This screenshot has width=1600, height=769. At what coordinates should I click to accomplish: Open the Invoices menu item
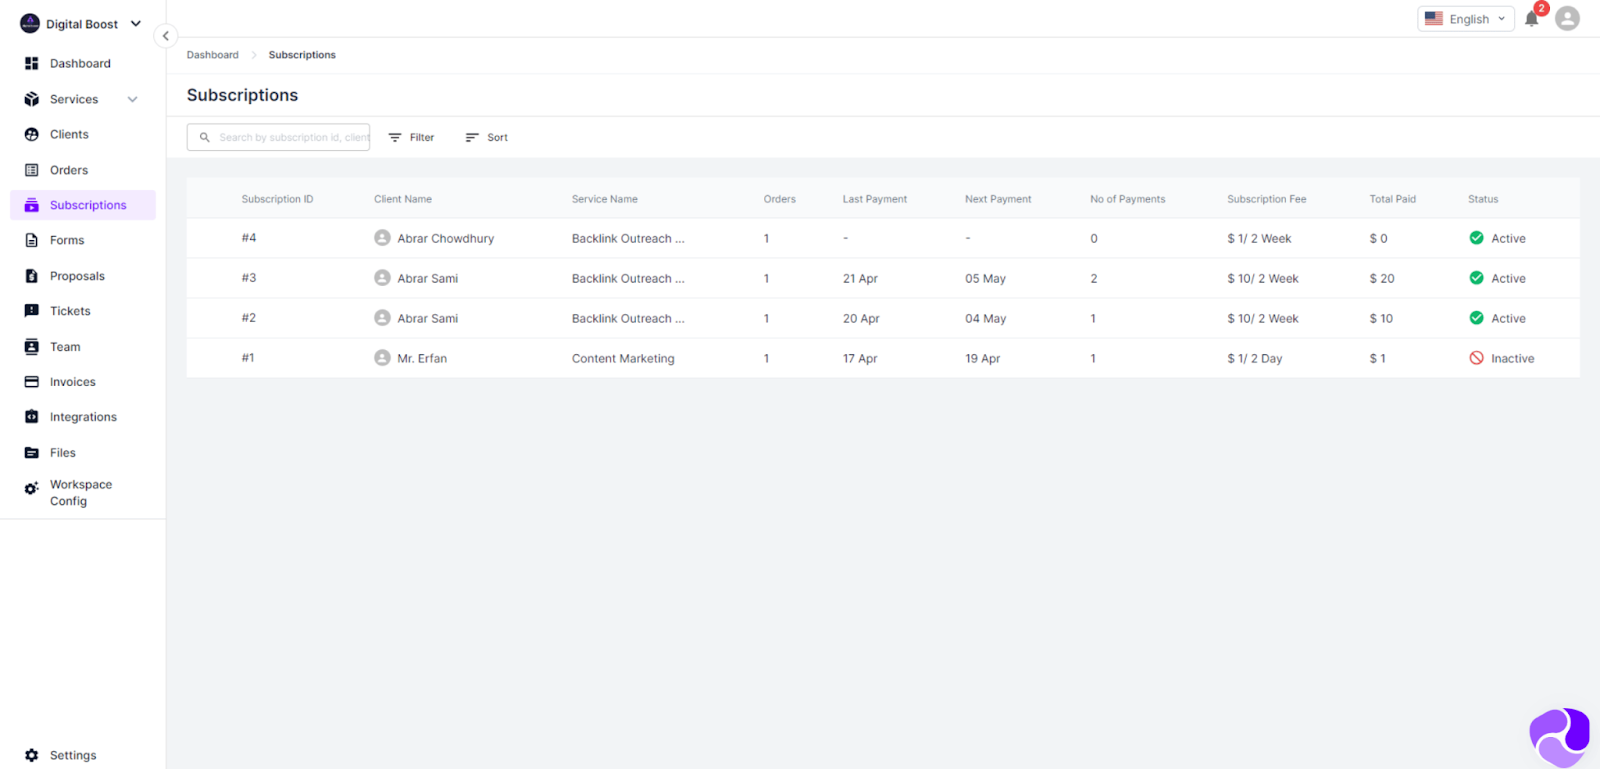click(73, 382)
